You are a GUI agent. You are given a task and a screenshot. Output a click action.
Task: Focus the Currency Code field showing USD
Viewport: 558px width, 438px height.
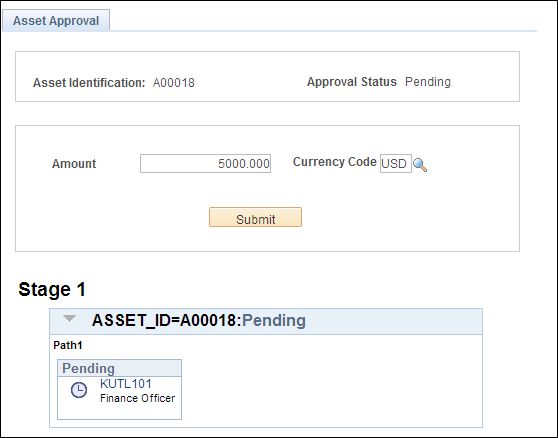pyautogui.click(x=396, y=164)
